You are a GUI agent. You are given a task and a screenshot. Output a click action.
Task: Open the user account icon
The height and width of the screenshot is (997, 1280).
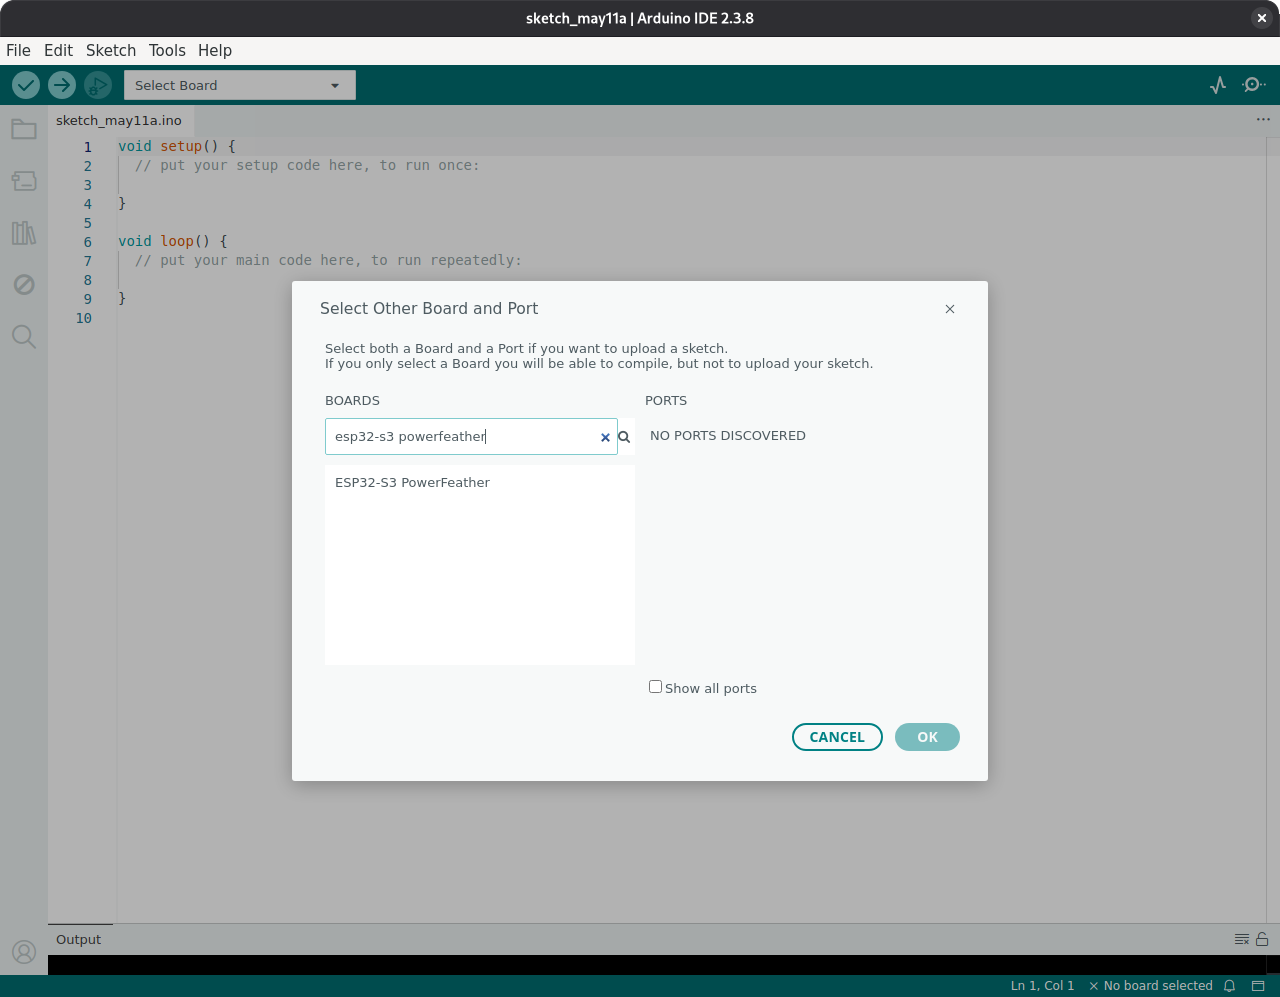[24, 952]
